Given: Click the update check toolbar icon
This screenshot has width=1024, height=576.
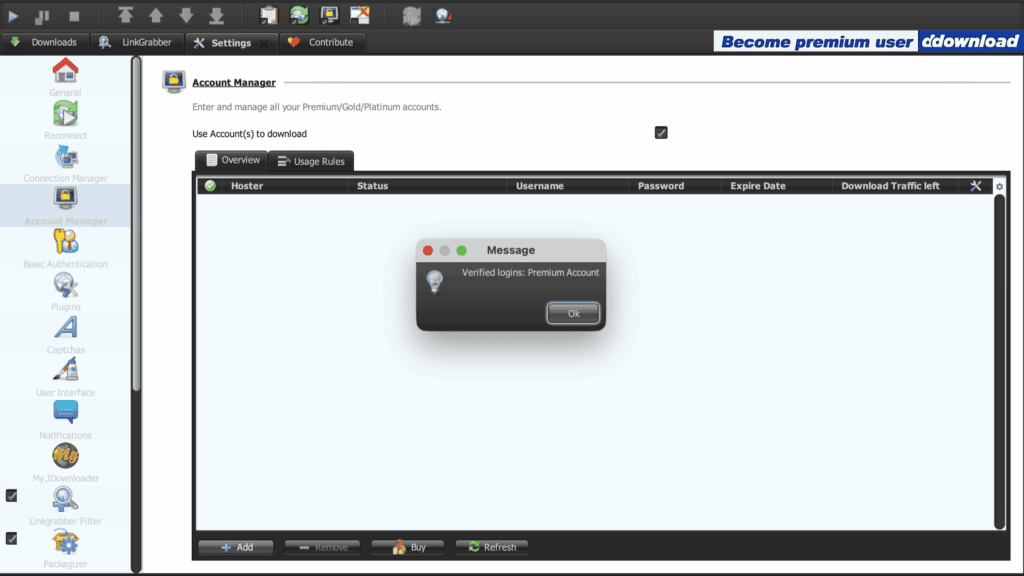Looking at the screenshot, I should tap(443, 16).
